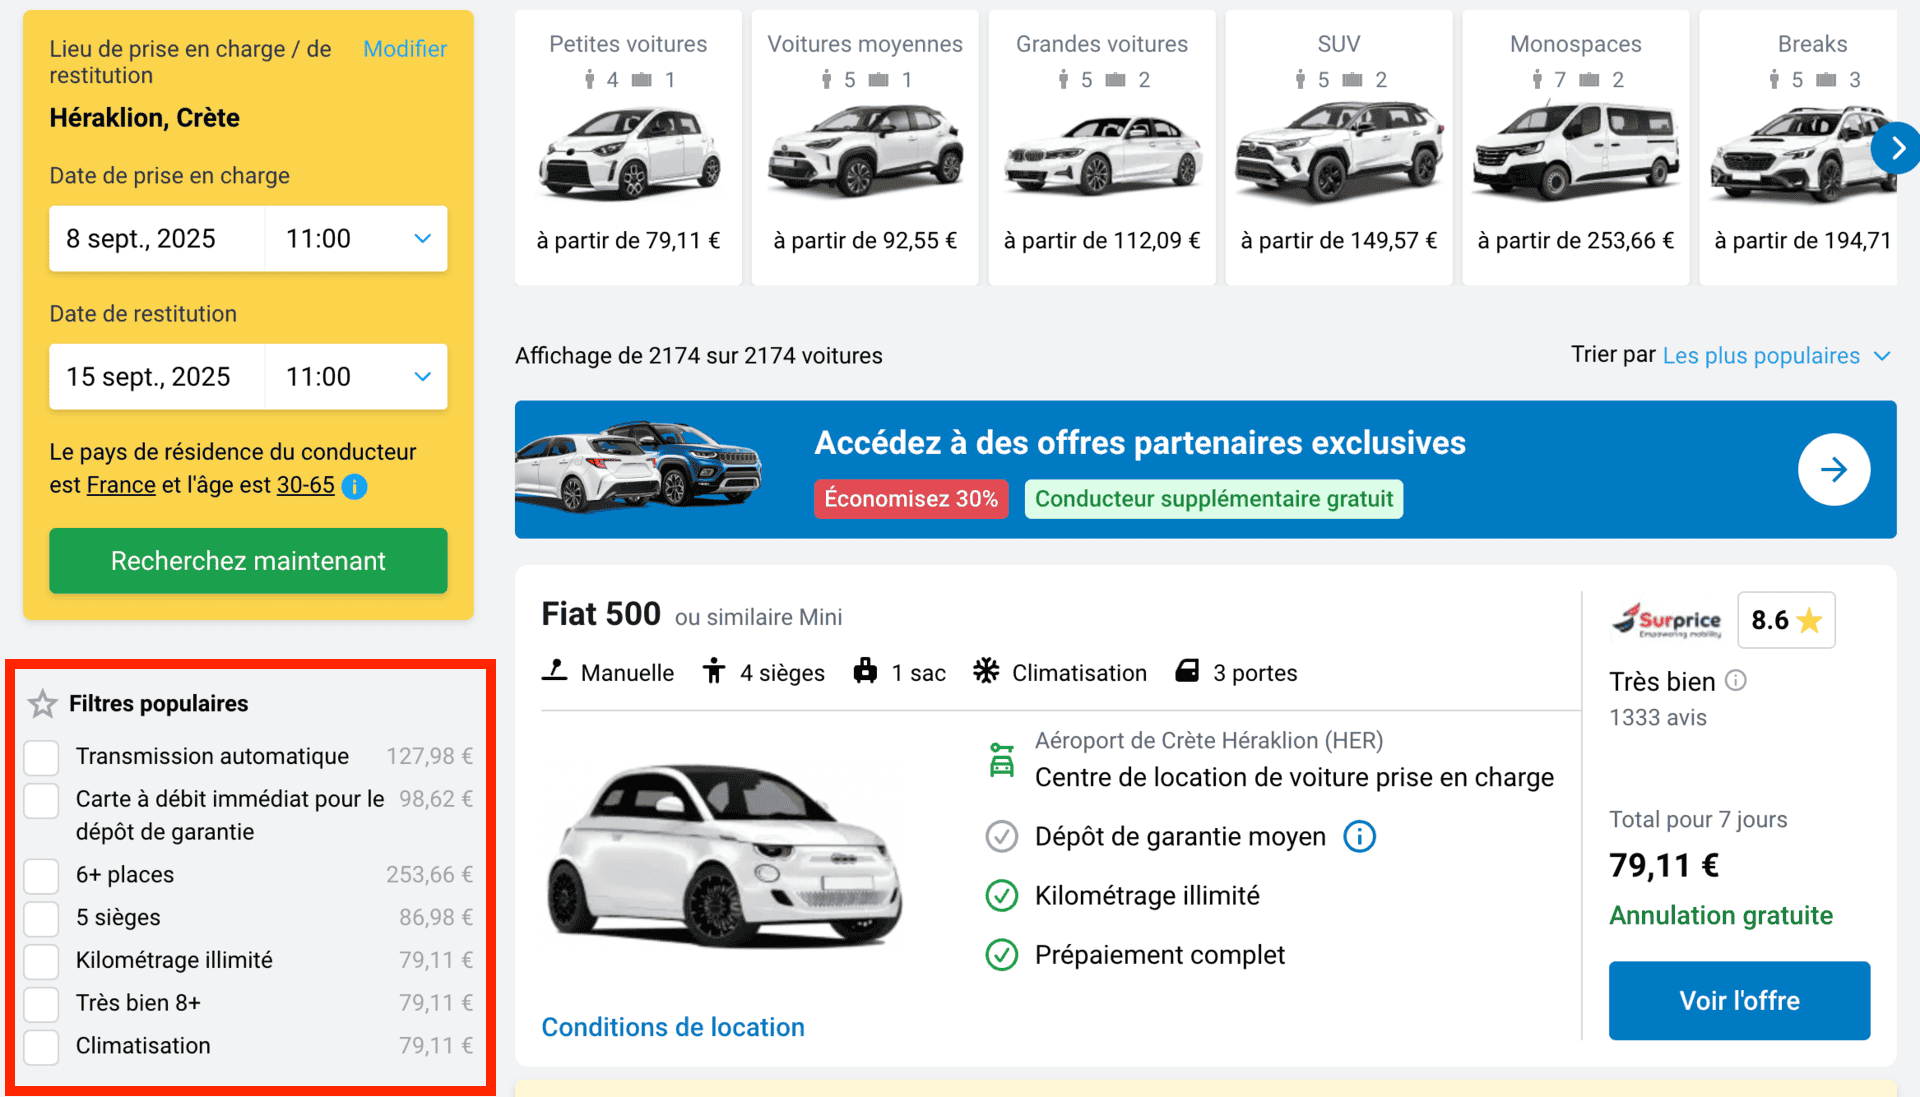The image size is (1920, 1097).
Task: Tick the 5 sièges filter checkbox
Action: pos(42,918)
